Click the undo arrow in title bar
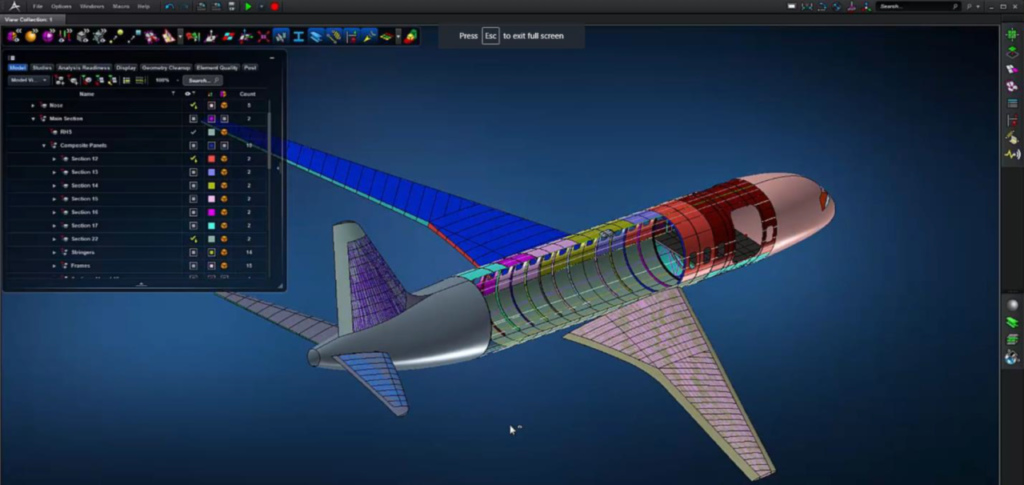1024x485 pixels. [x=170, y=7]
